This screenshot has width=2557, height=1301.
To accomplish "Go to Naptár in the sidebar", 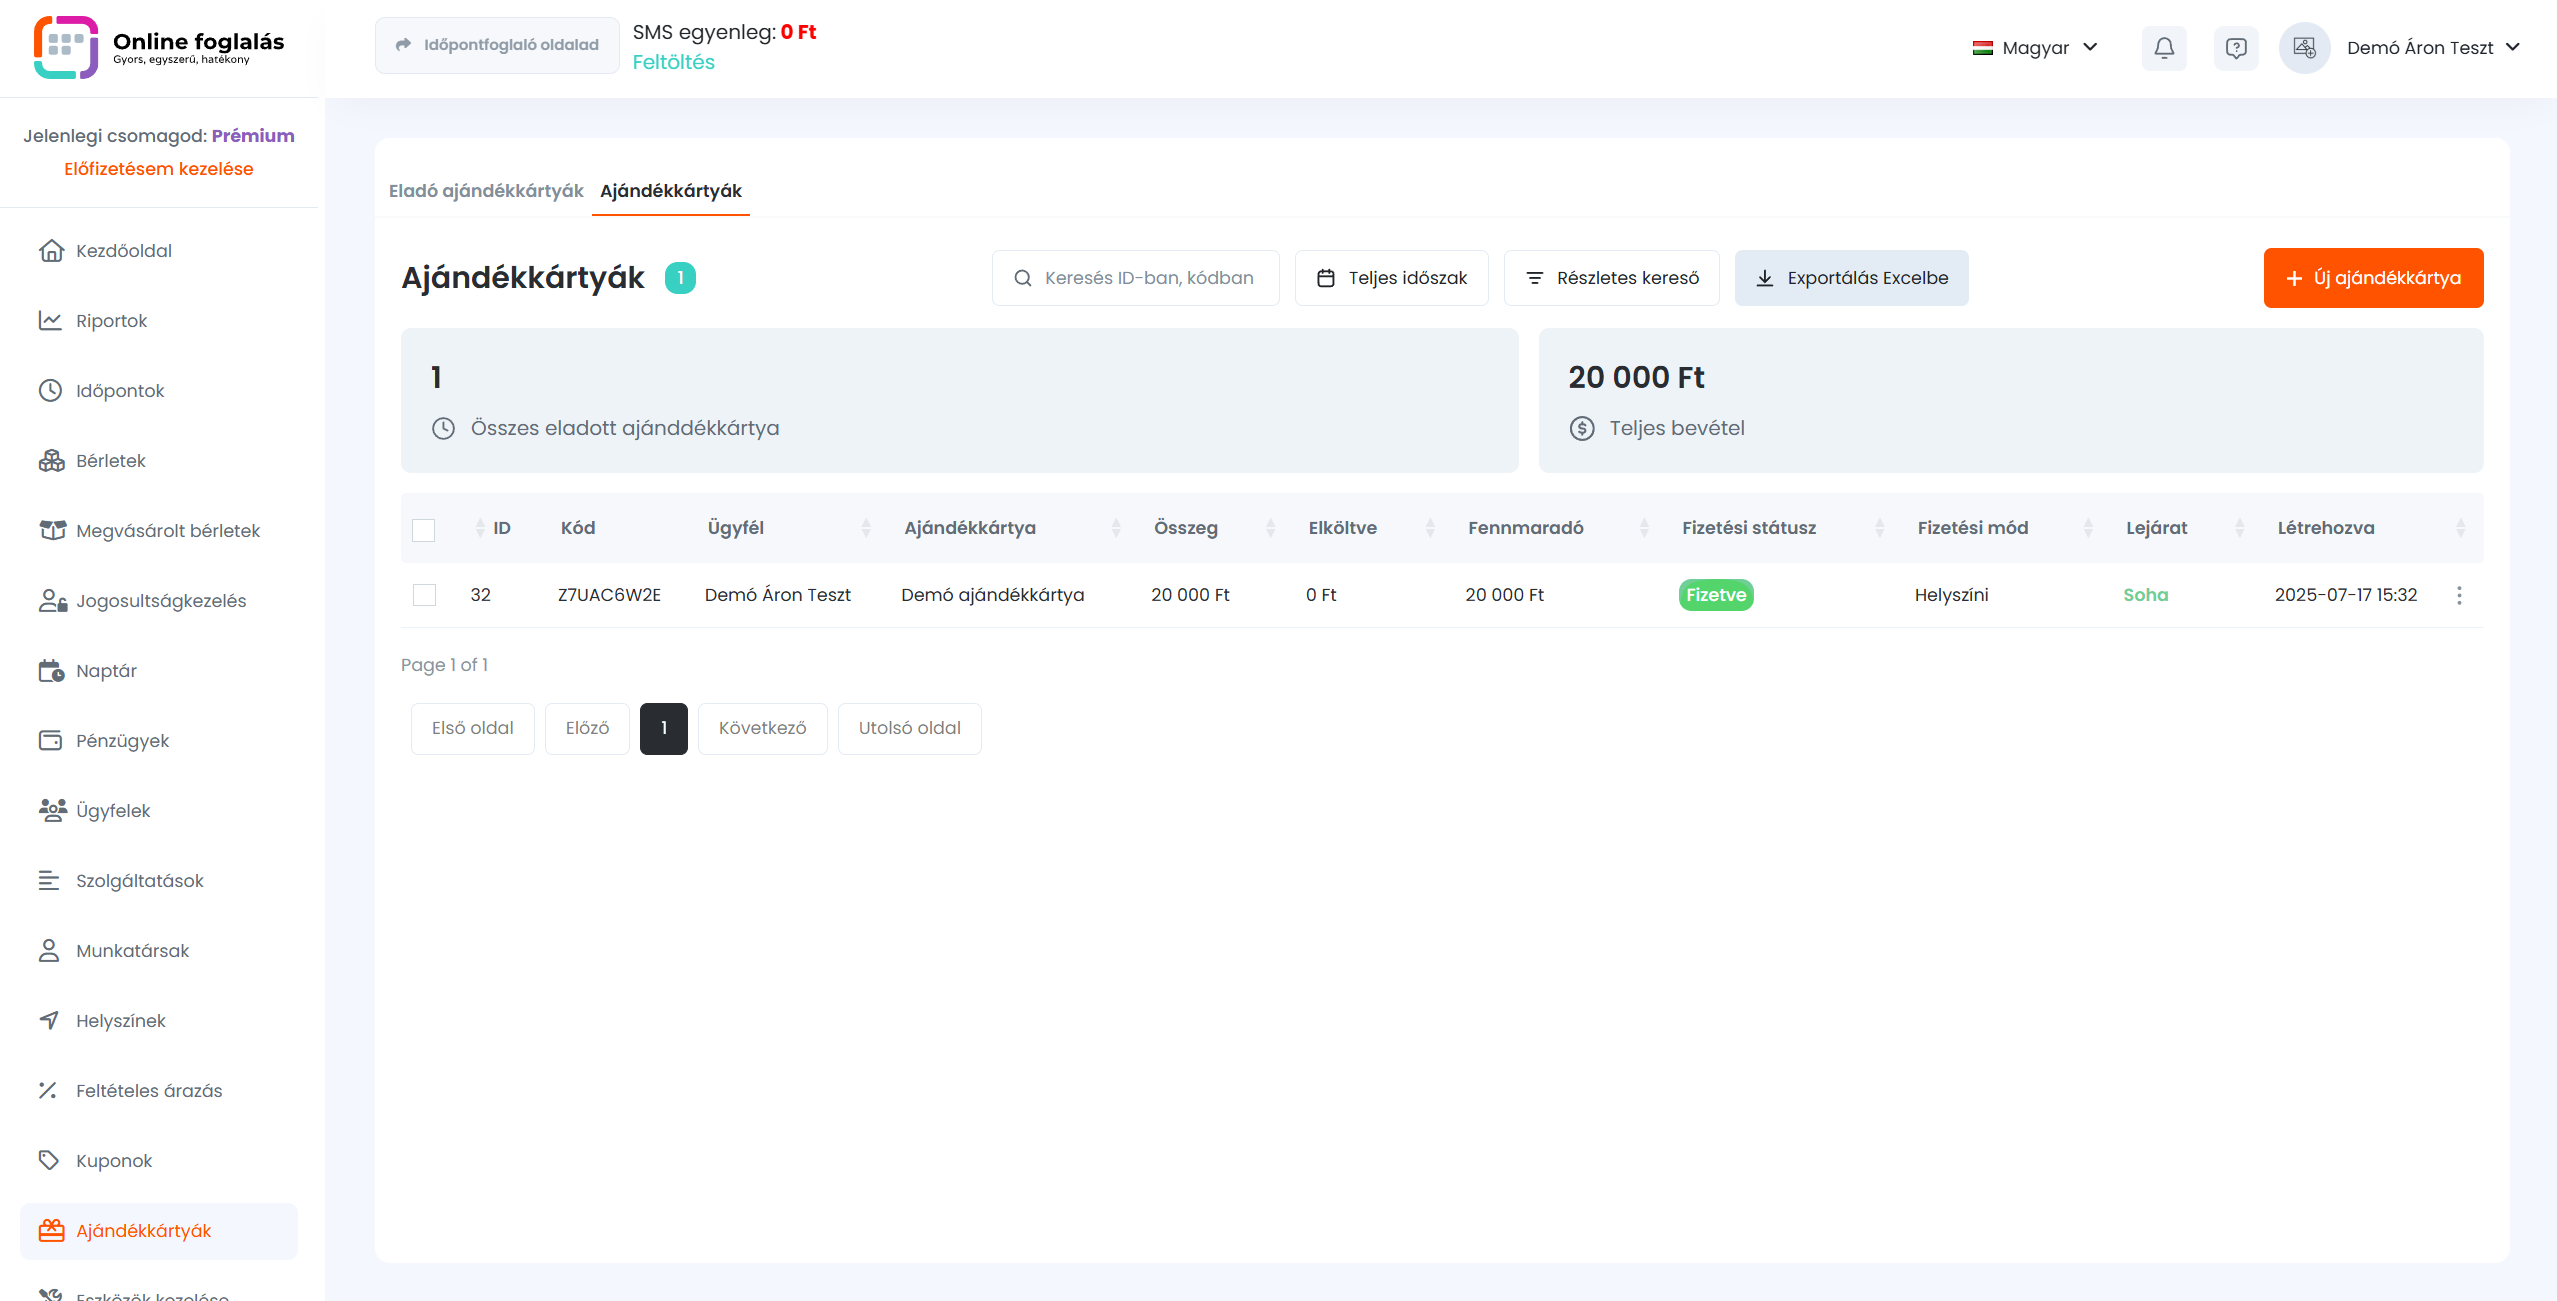I will (106, 671).
